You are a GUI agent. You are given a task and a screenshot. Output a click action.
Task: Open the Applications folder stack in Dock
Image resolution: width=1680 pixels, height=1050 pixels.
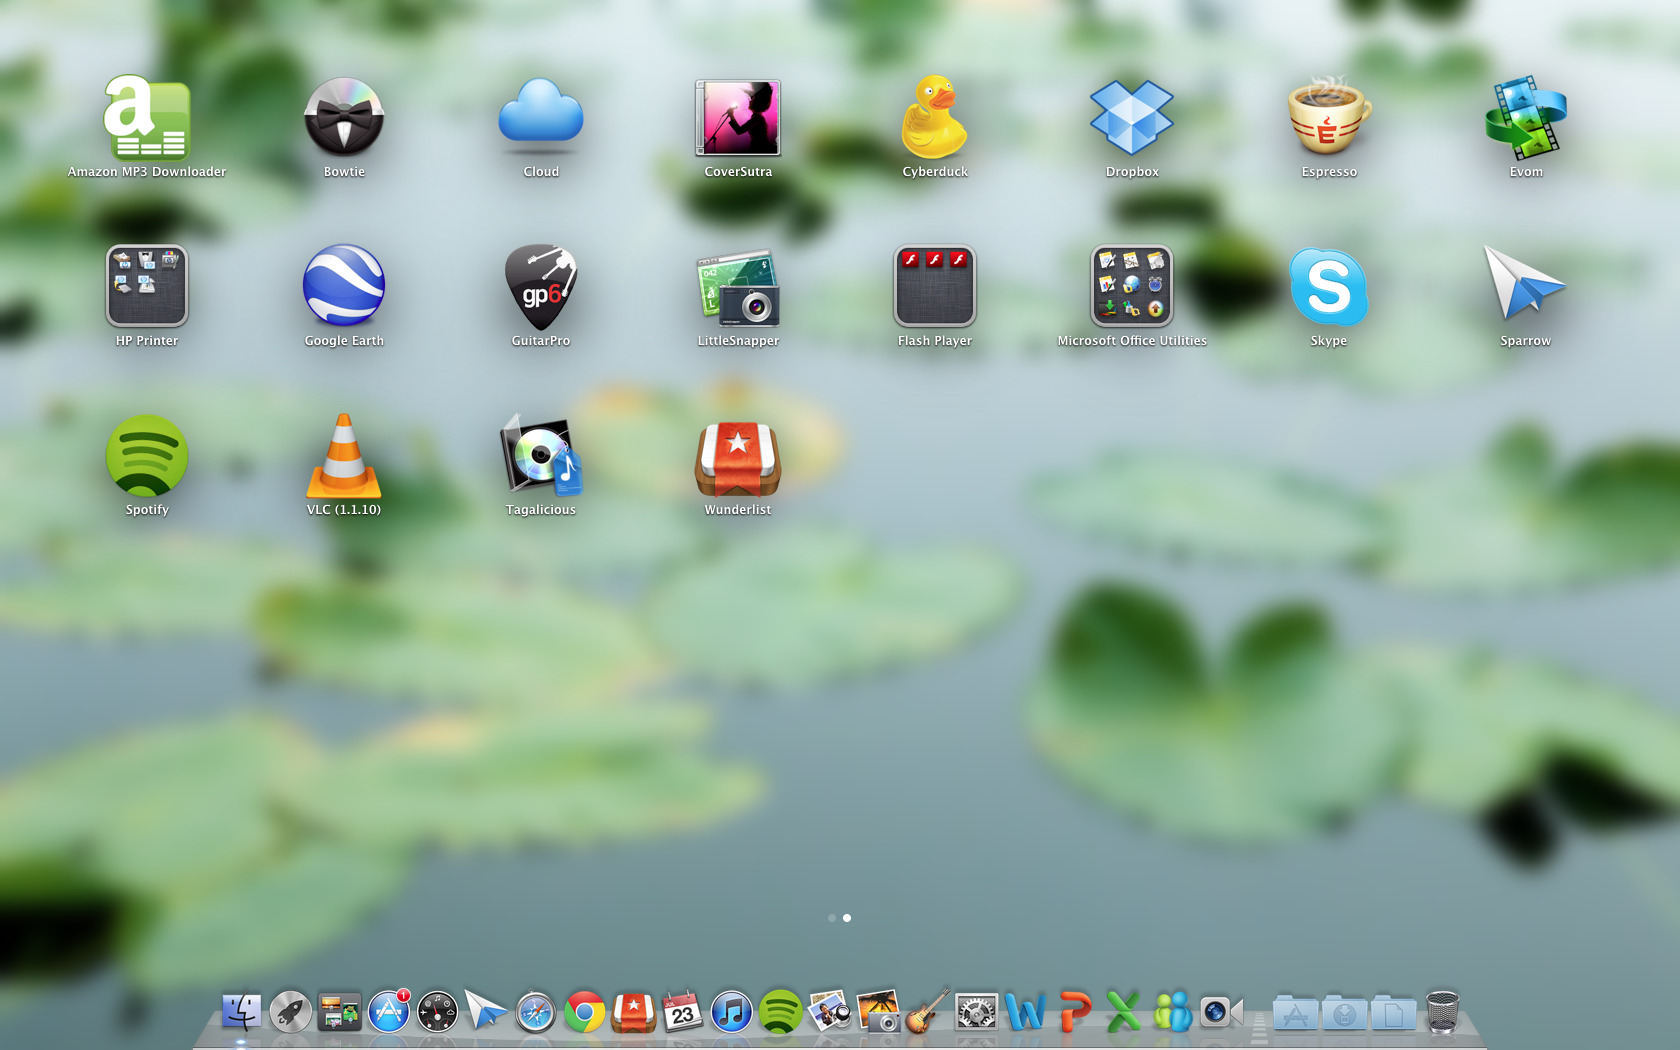(1295, 1013)
